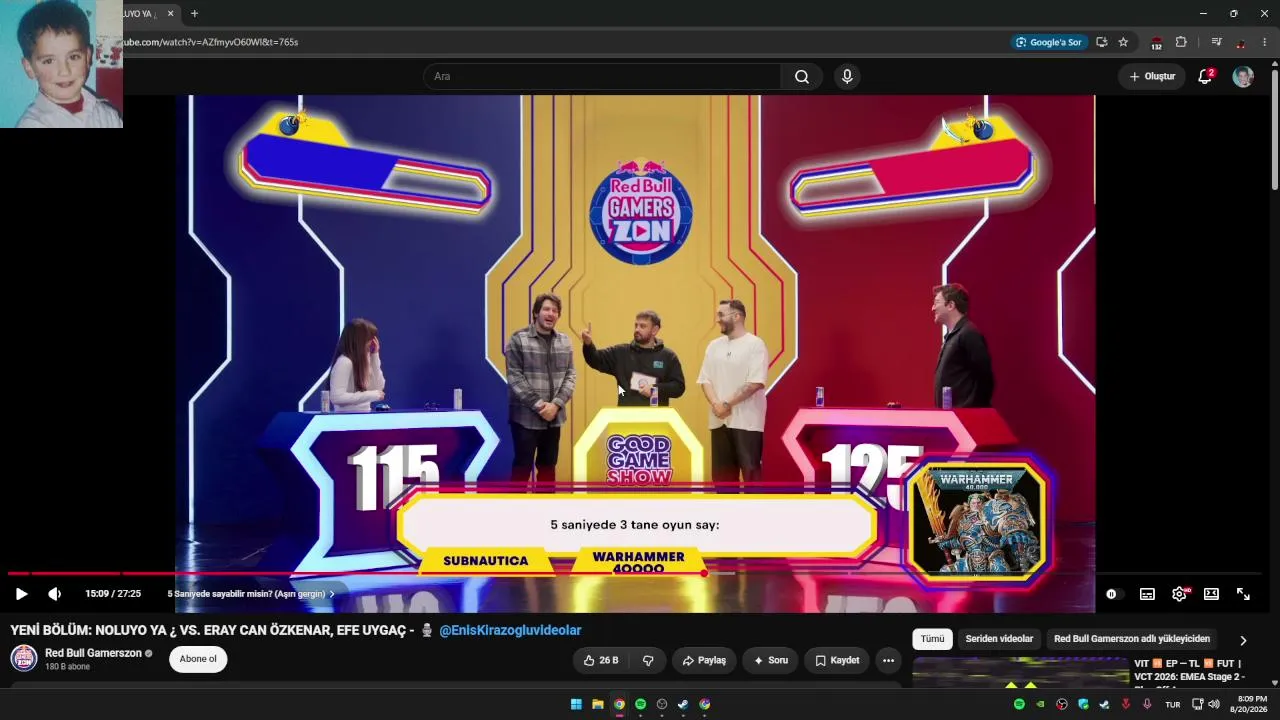Image resolution: width=1280 pixels, height=720 pixels.
Task: Open the Chrome media controls icon
Action: pos(1216,42)
